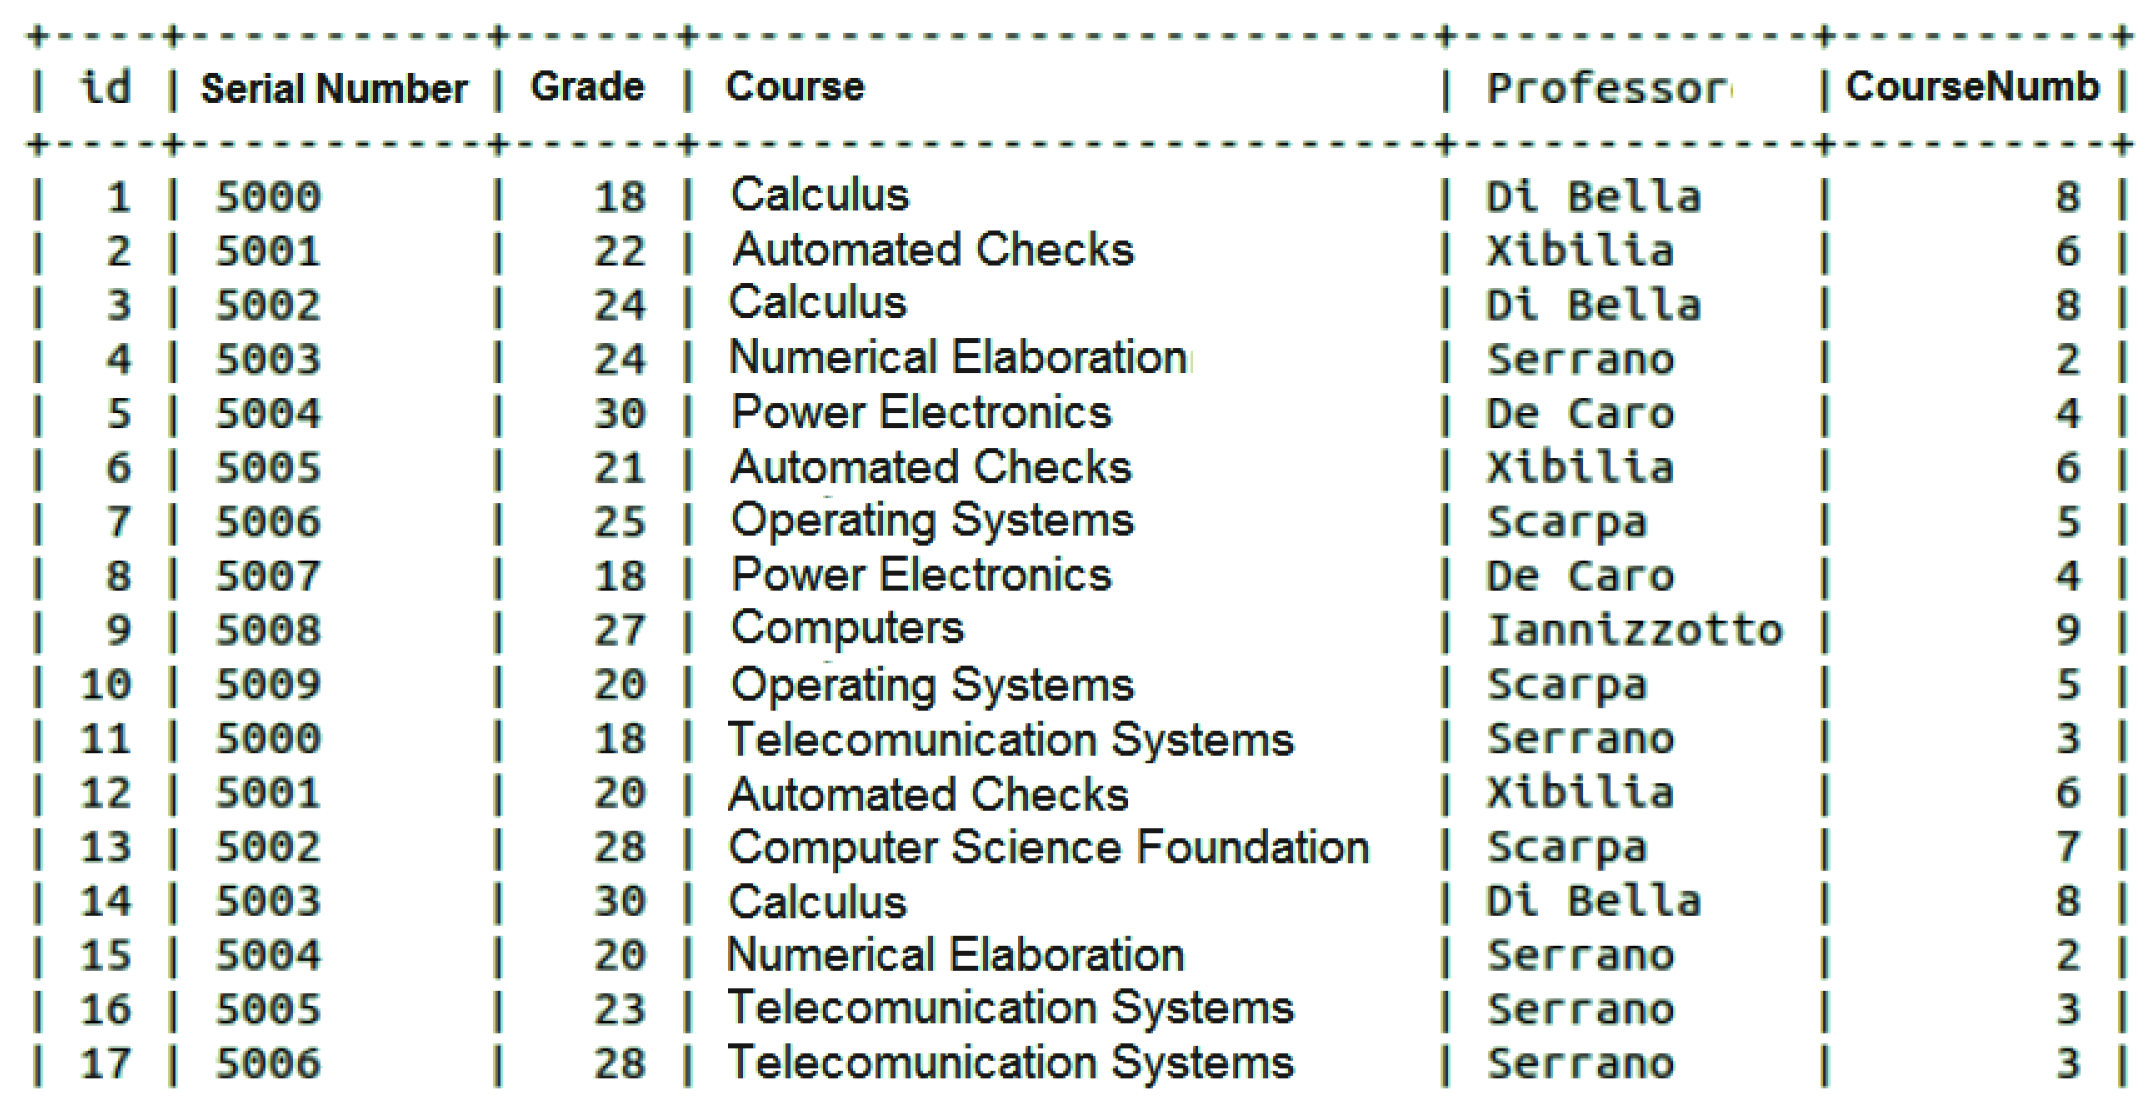Image resolution: width=2152 pixels, height=1105 pixels.
Task: Click course number 9 cell
Action: pos(2068,630)
